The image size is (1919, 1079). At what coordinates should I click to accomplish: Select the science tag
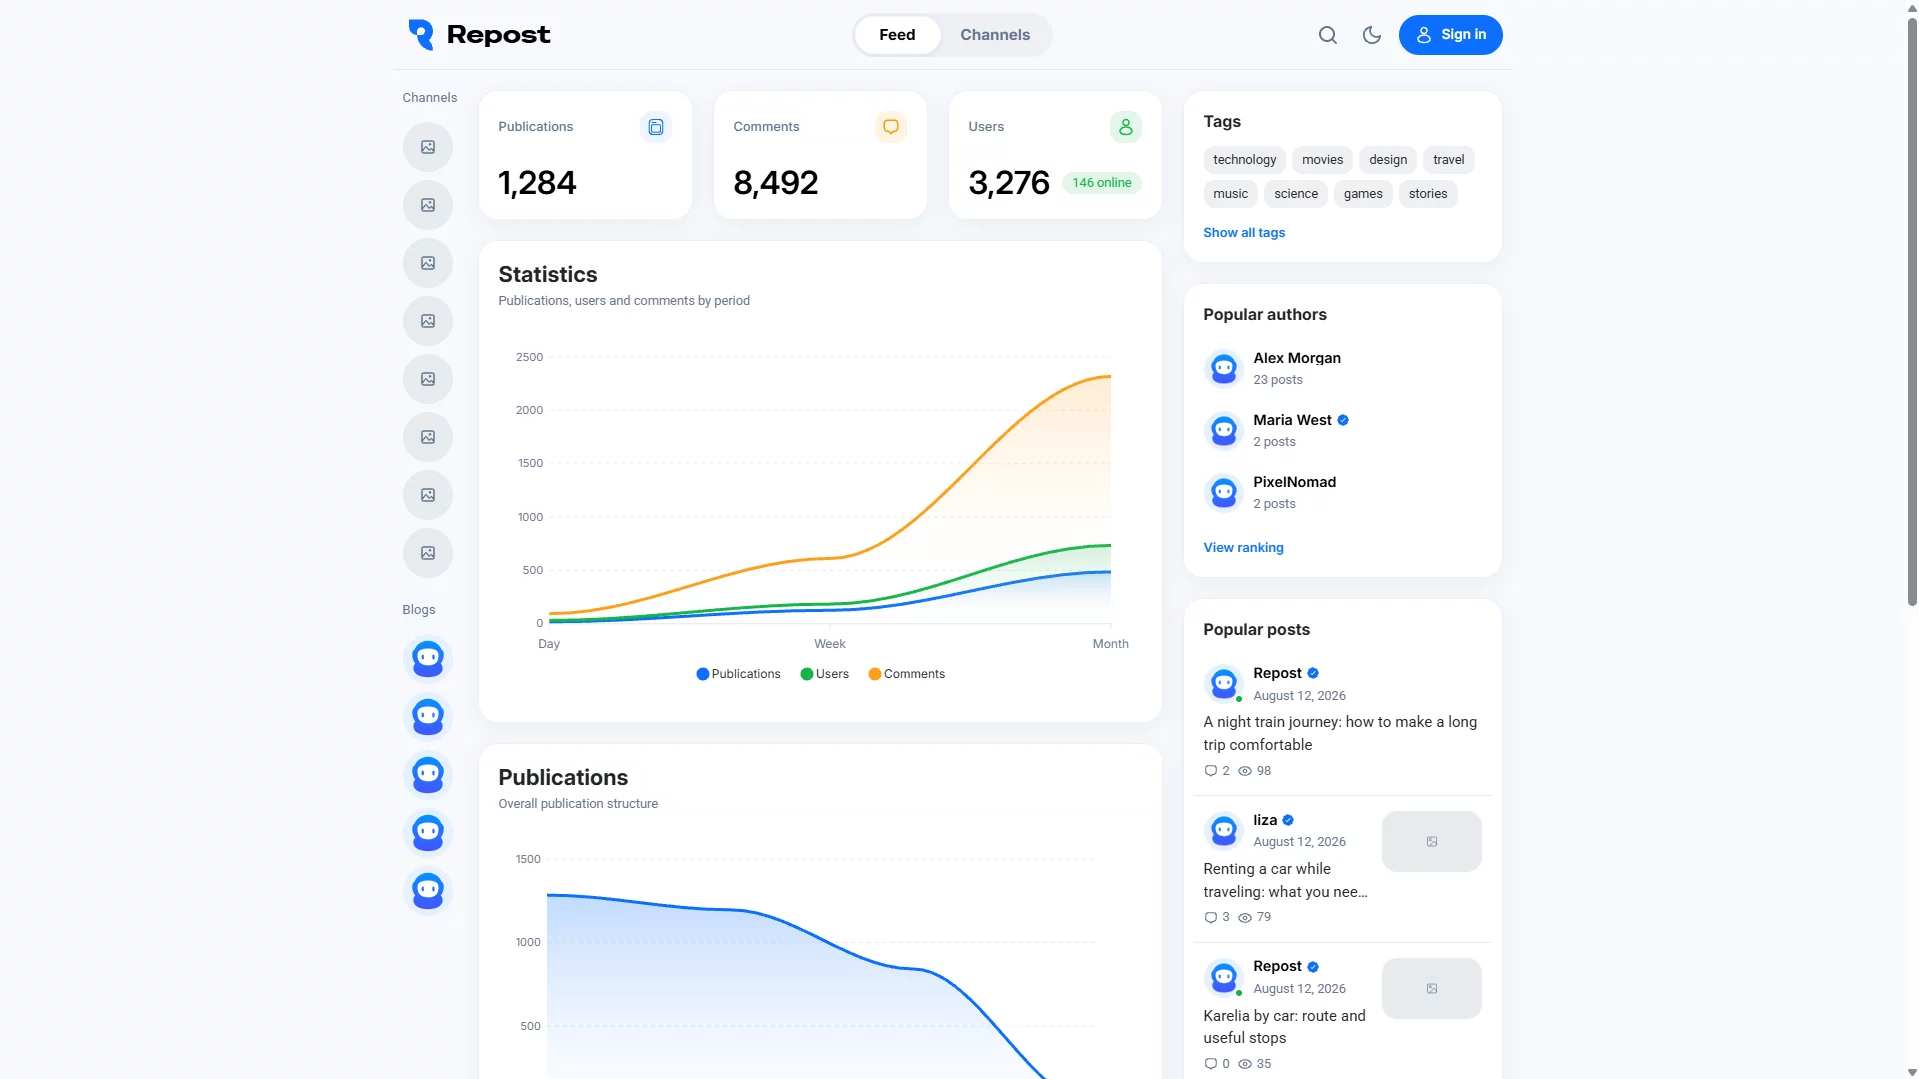1295,194
